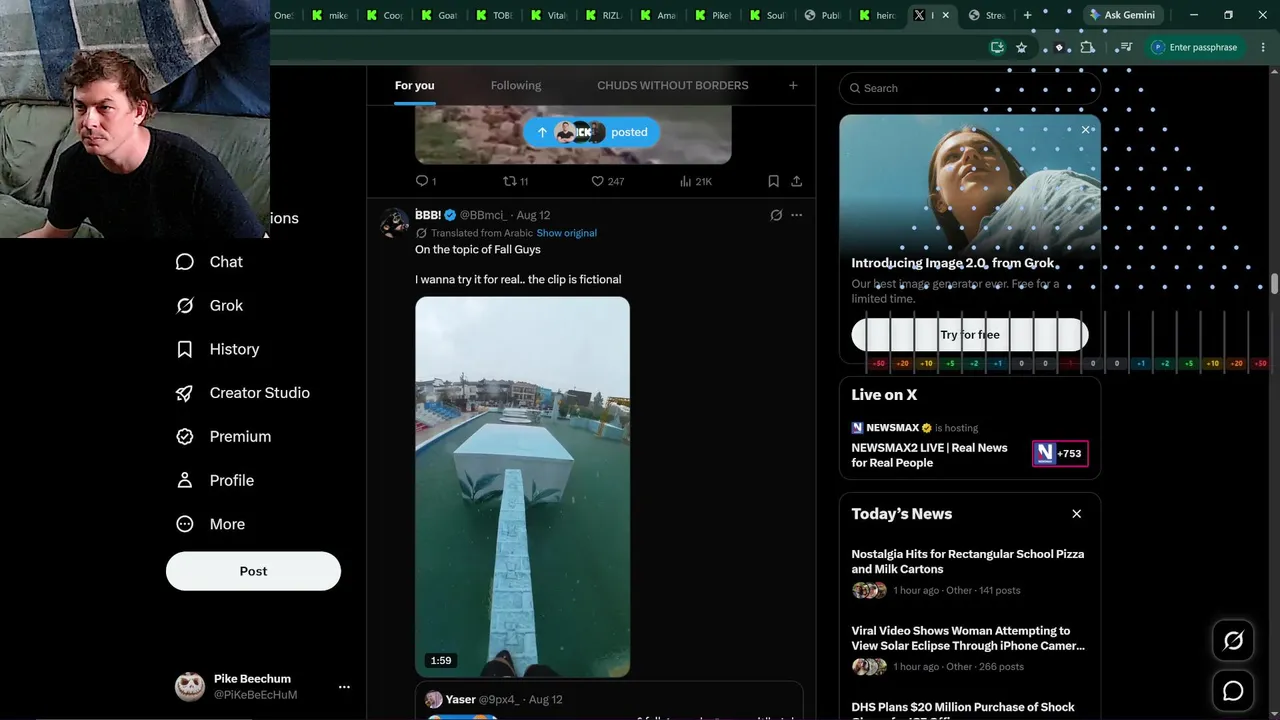Dismiss the Today's News panel
This screenshot has width=1280, height=720.
point(1077,514)
